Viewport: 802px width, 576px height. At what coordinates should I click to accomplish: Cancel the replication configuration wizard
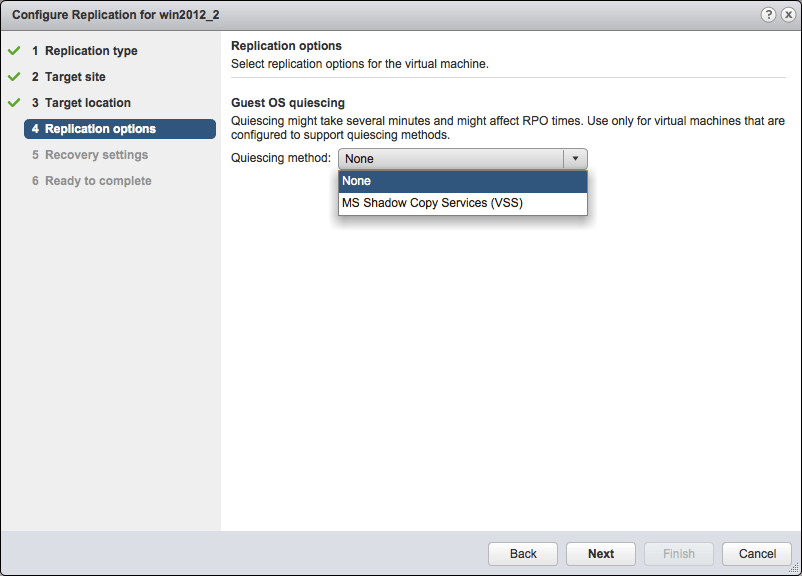(757, 553)
